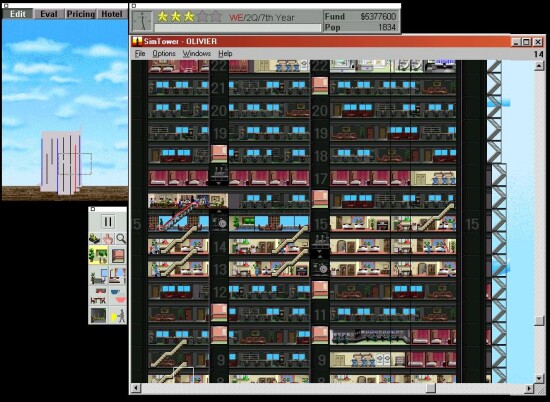This screenshot has height=402, width=550.
Task: Open the Hotel tab in map window
Action: tap(112, 14)
